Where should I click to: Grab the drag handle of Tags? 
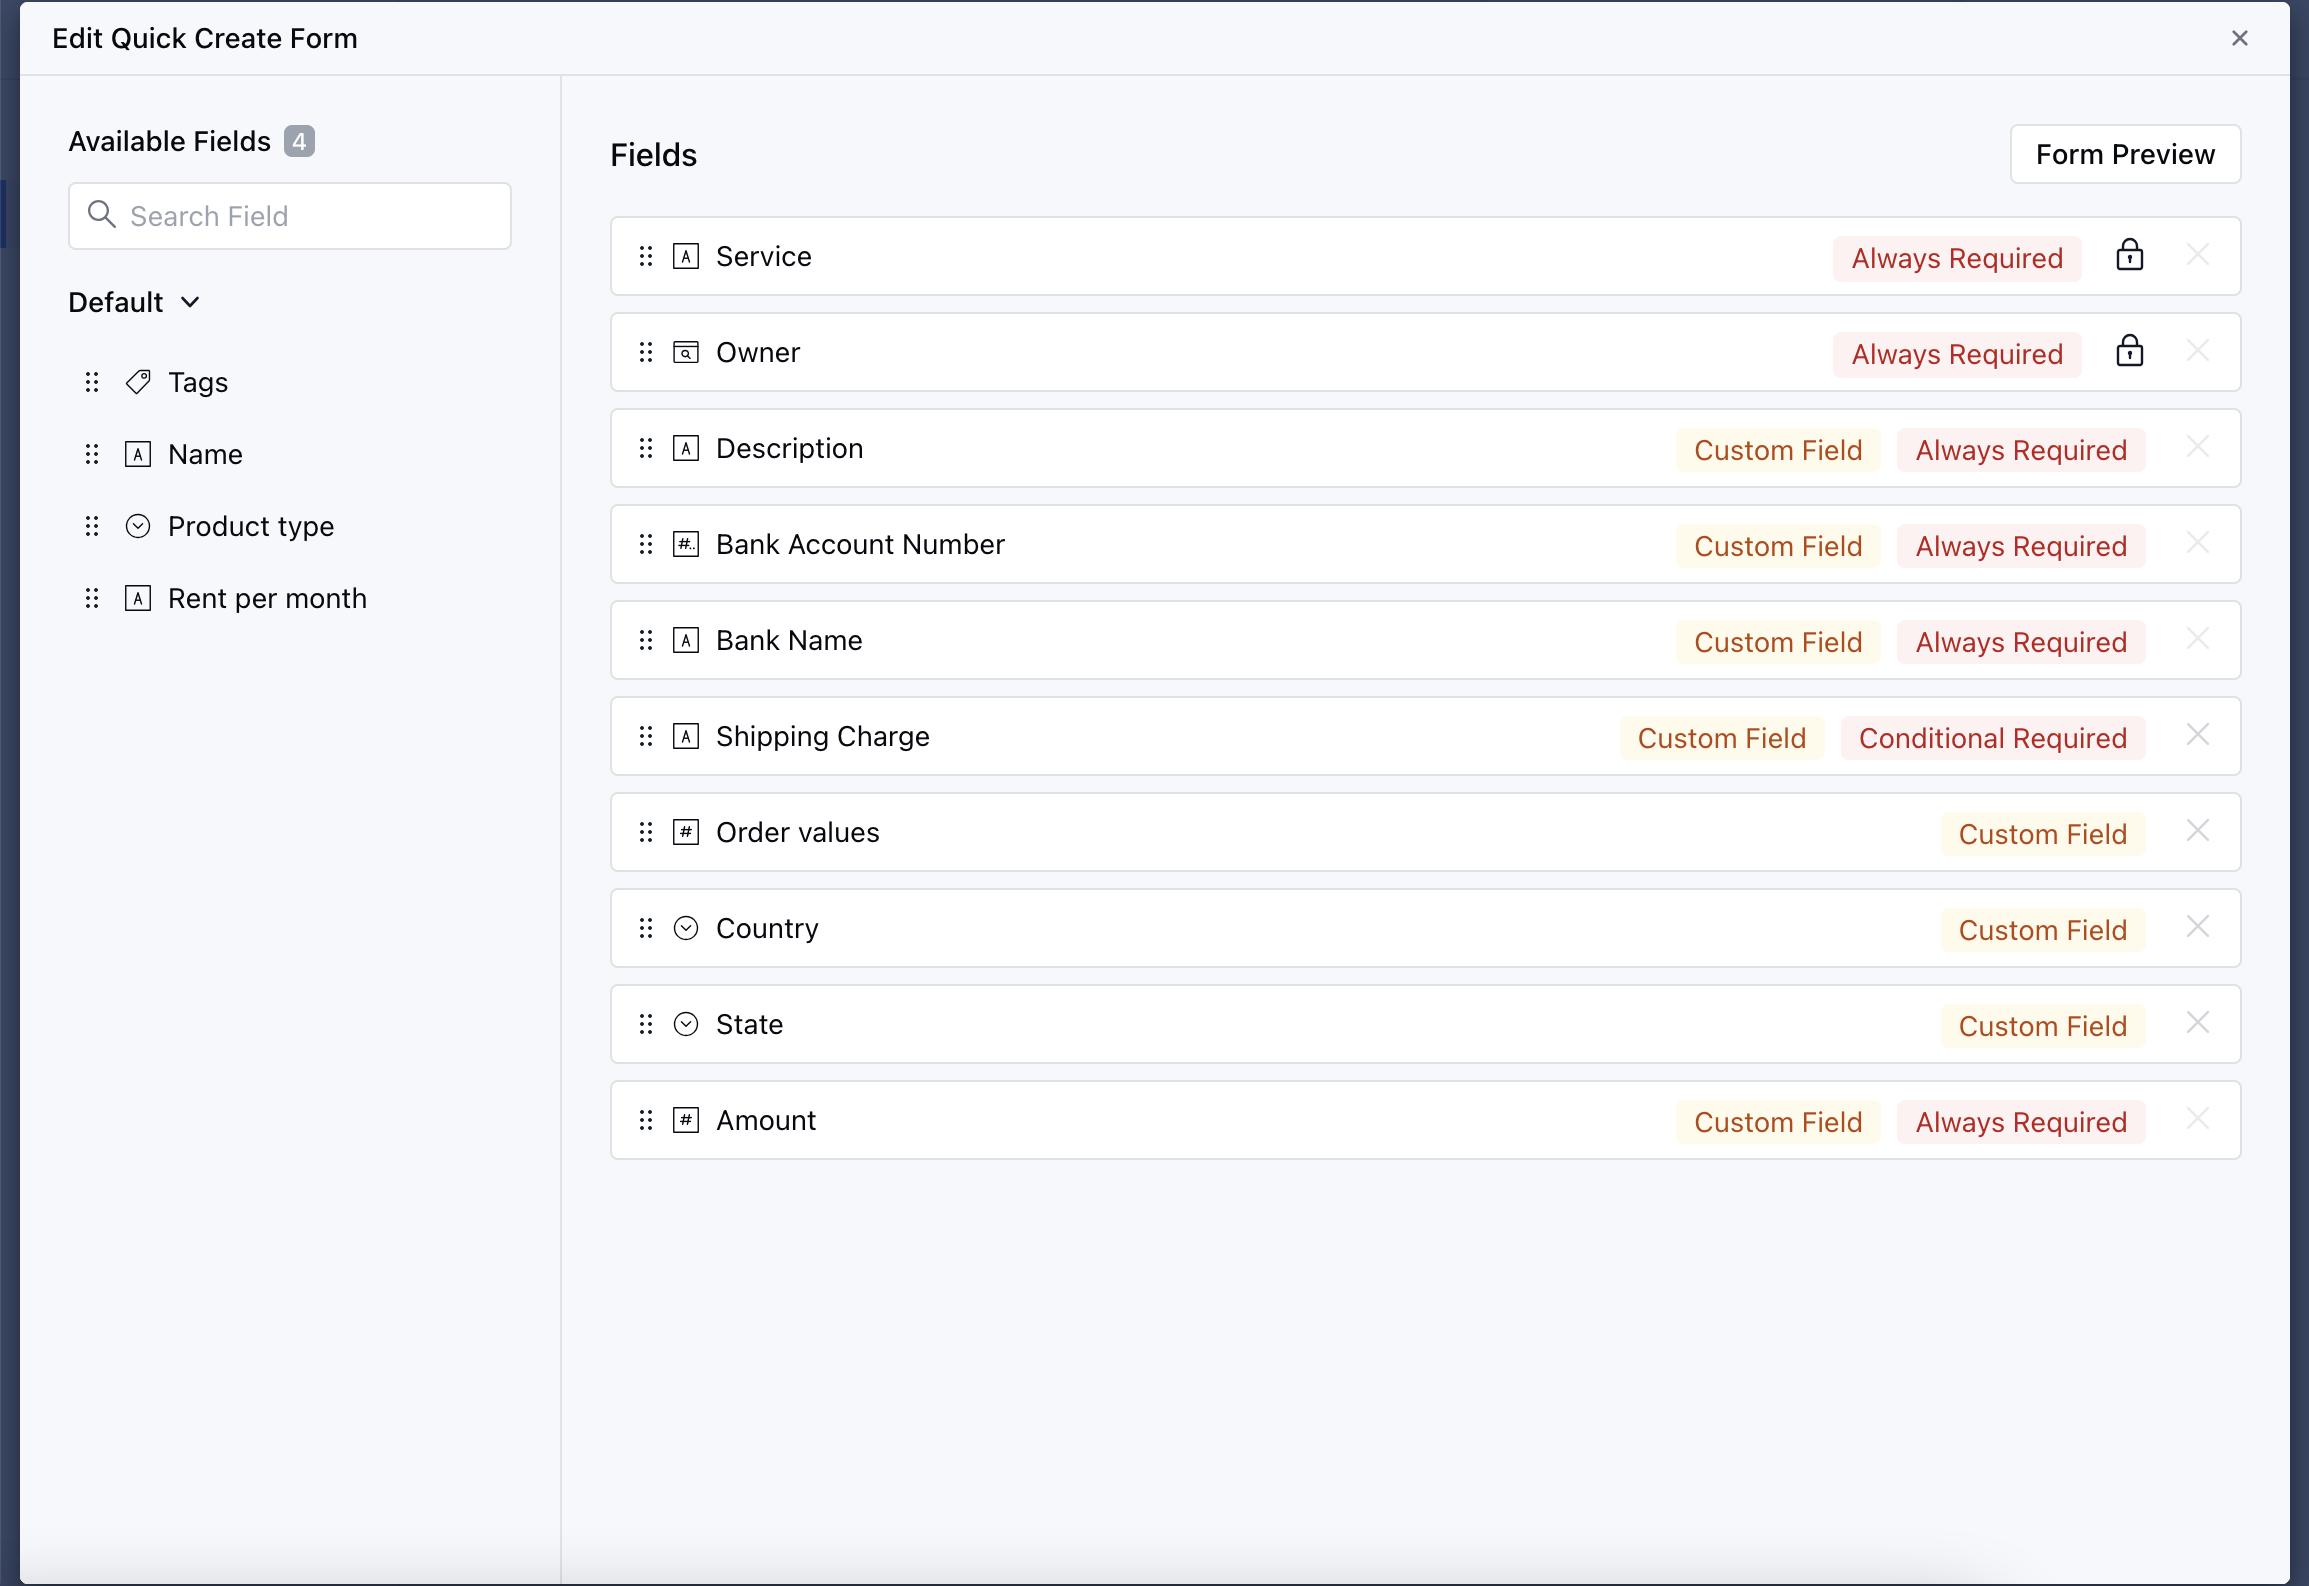[92, 382]
